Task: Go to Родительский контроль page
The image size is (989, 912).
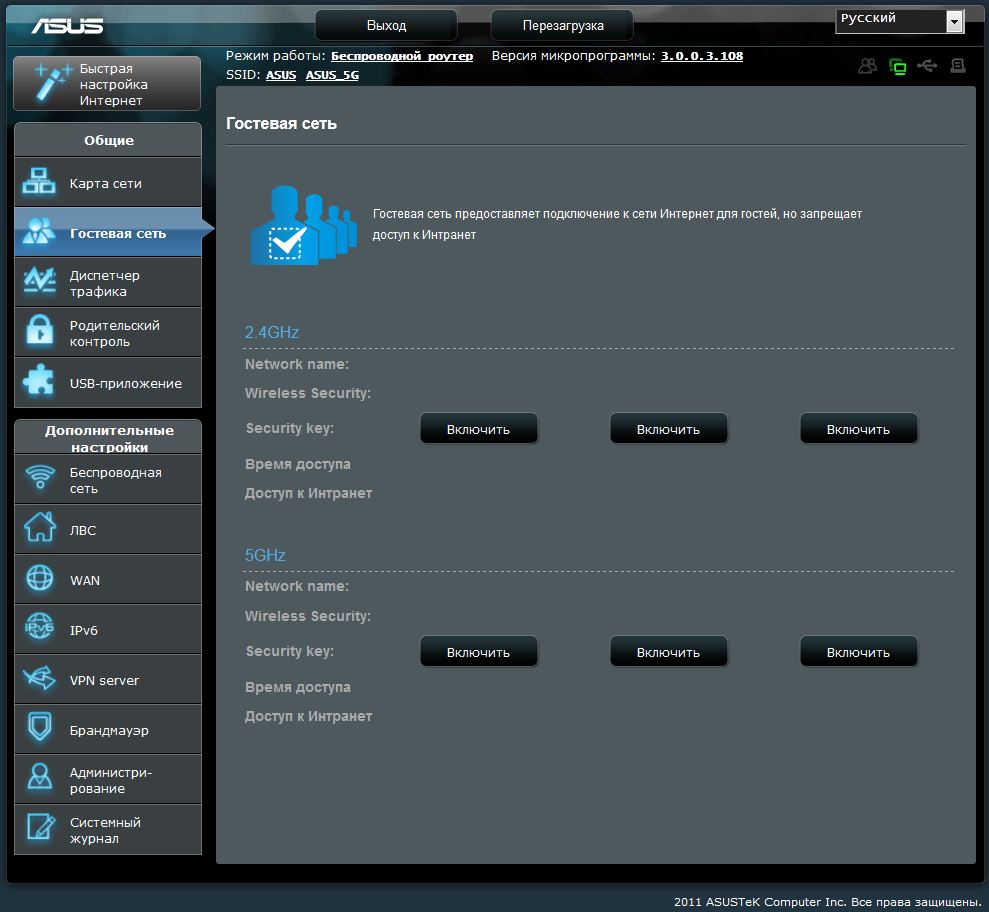Action: pos(108,332)
